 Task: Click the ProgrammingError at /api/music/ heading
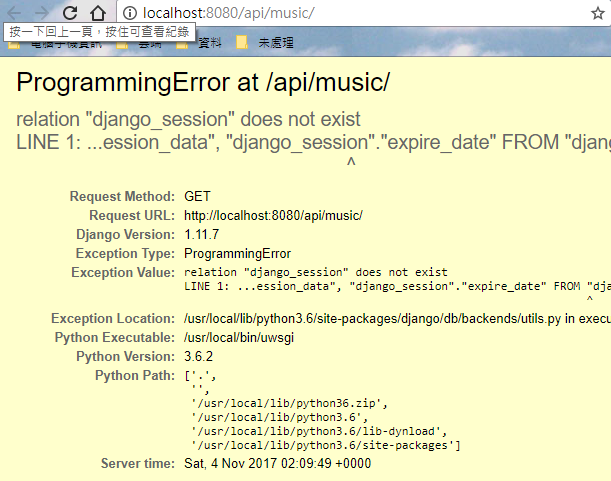pos(203,82)
